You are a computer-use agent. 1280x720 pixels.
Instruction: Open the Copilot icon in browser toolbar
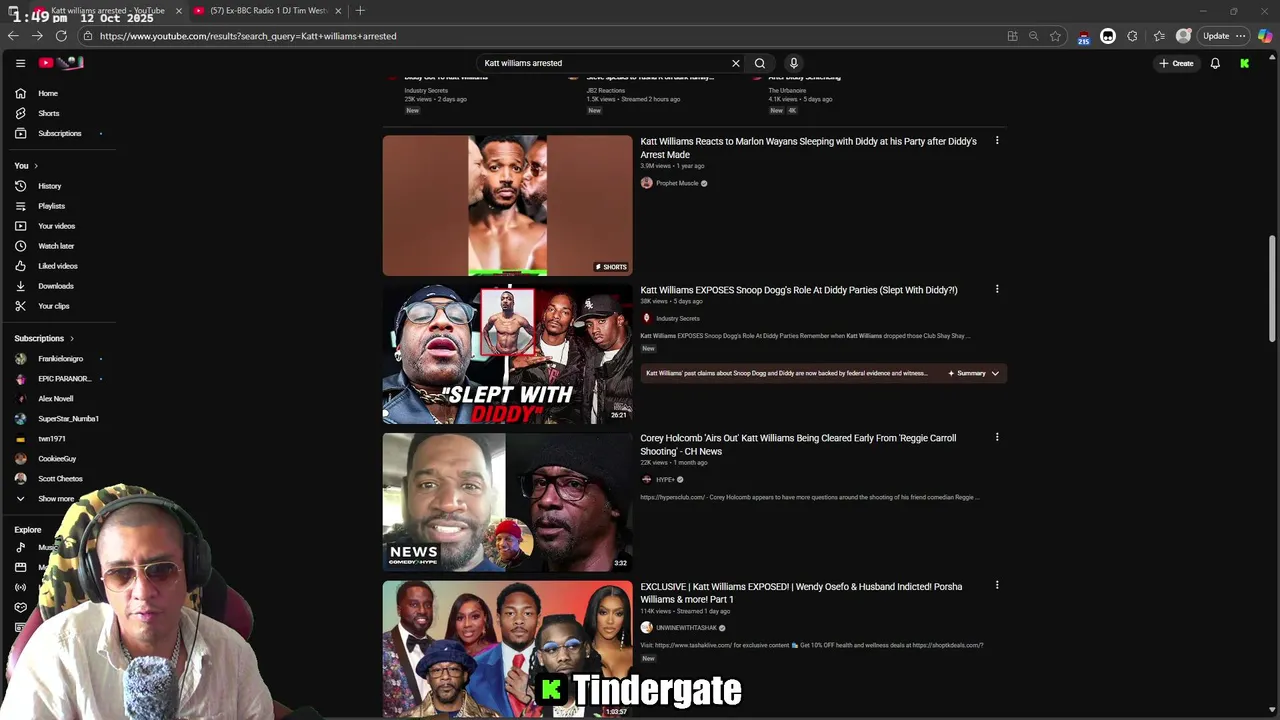[1265, 36]
